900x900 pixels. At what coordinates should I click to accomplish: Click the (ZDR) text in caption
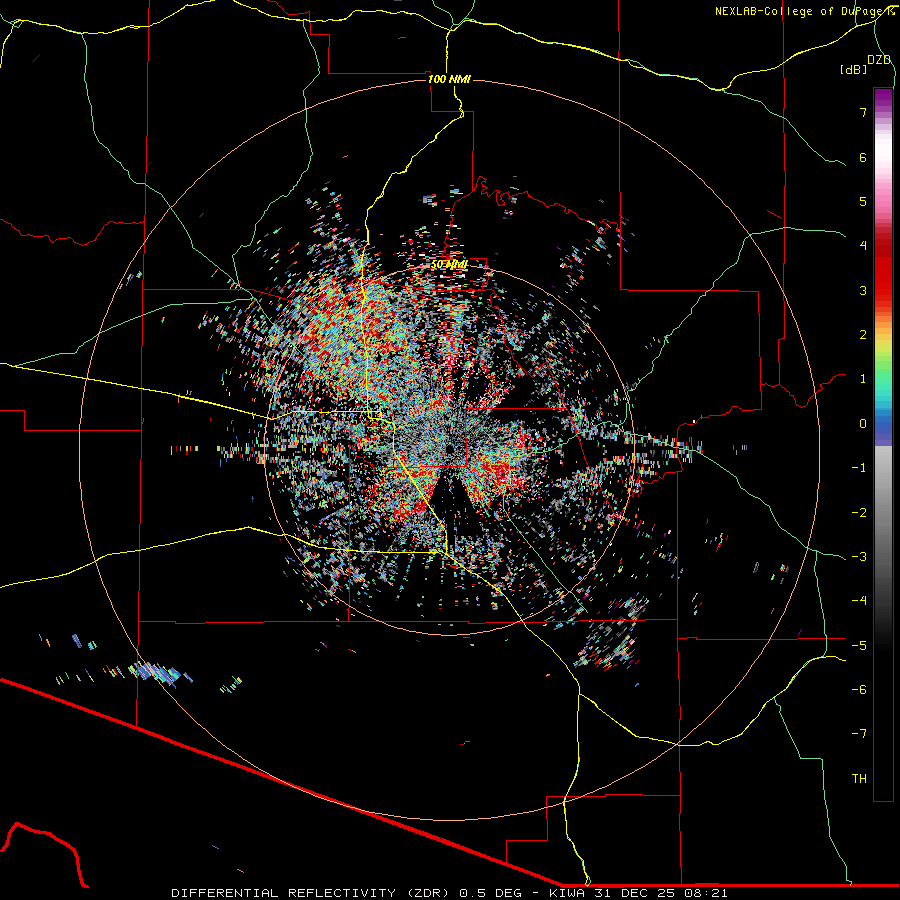point(427,893)
